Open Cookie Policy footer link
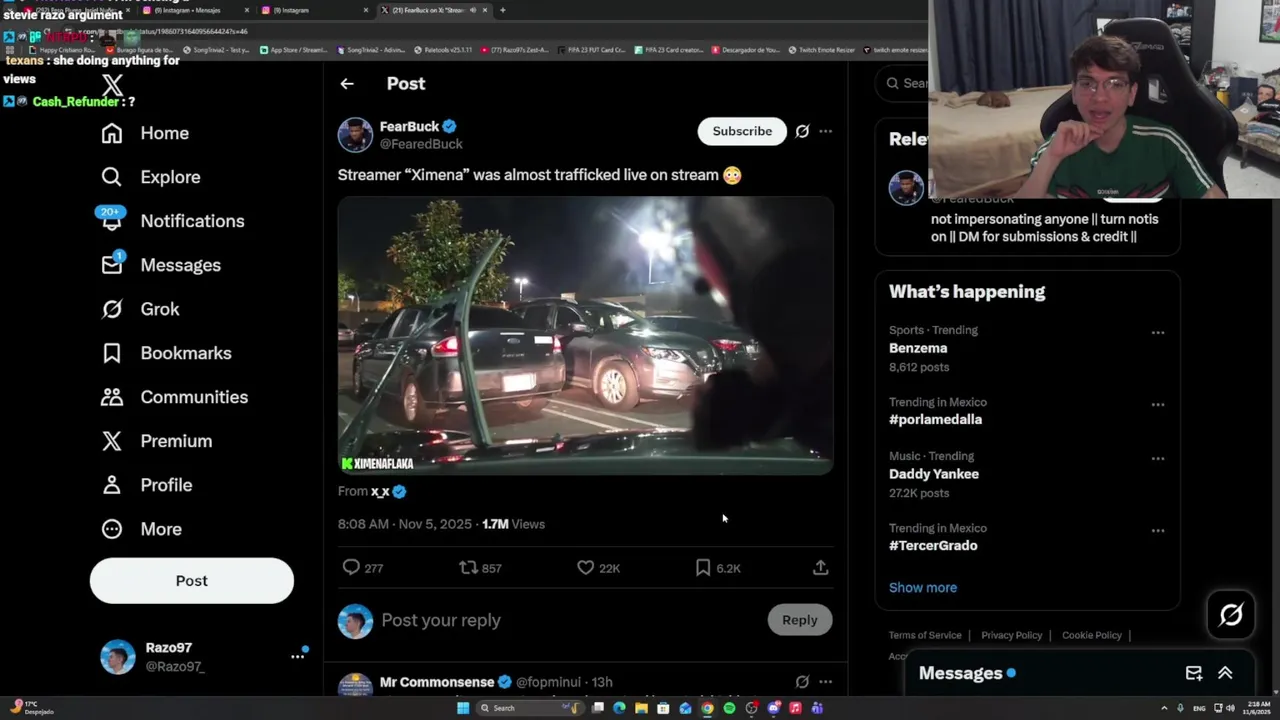 [x=1092, y=635]
